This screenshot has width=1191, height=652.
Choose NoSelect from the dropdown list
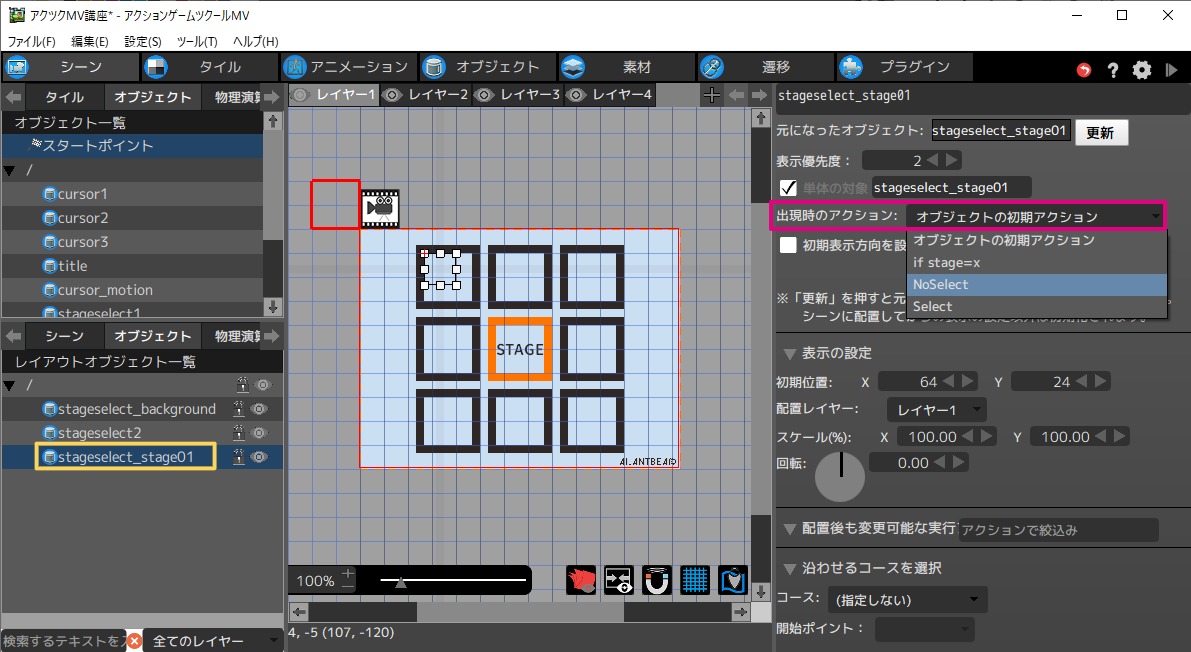point(940,285)
